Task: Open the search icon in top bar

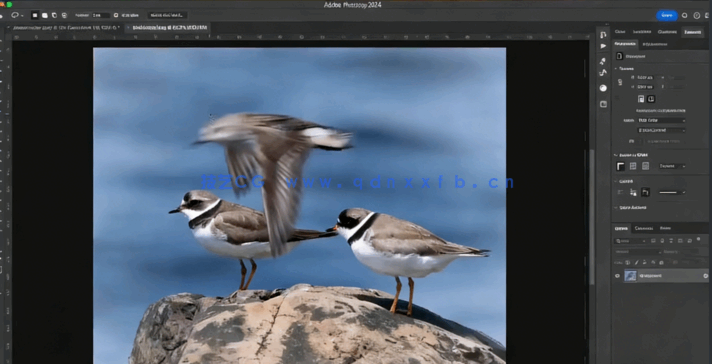Action: (x=685, y=15)
